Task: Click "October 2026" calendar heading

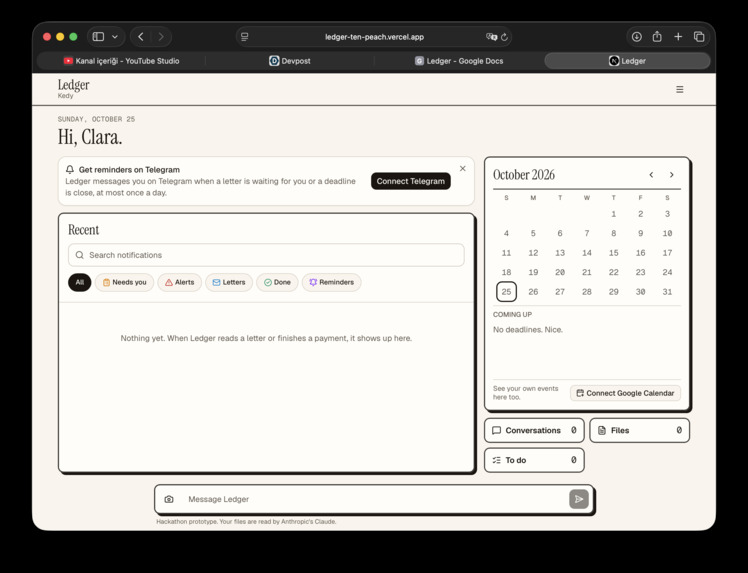Action: pos(524,175)
